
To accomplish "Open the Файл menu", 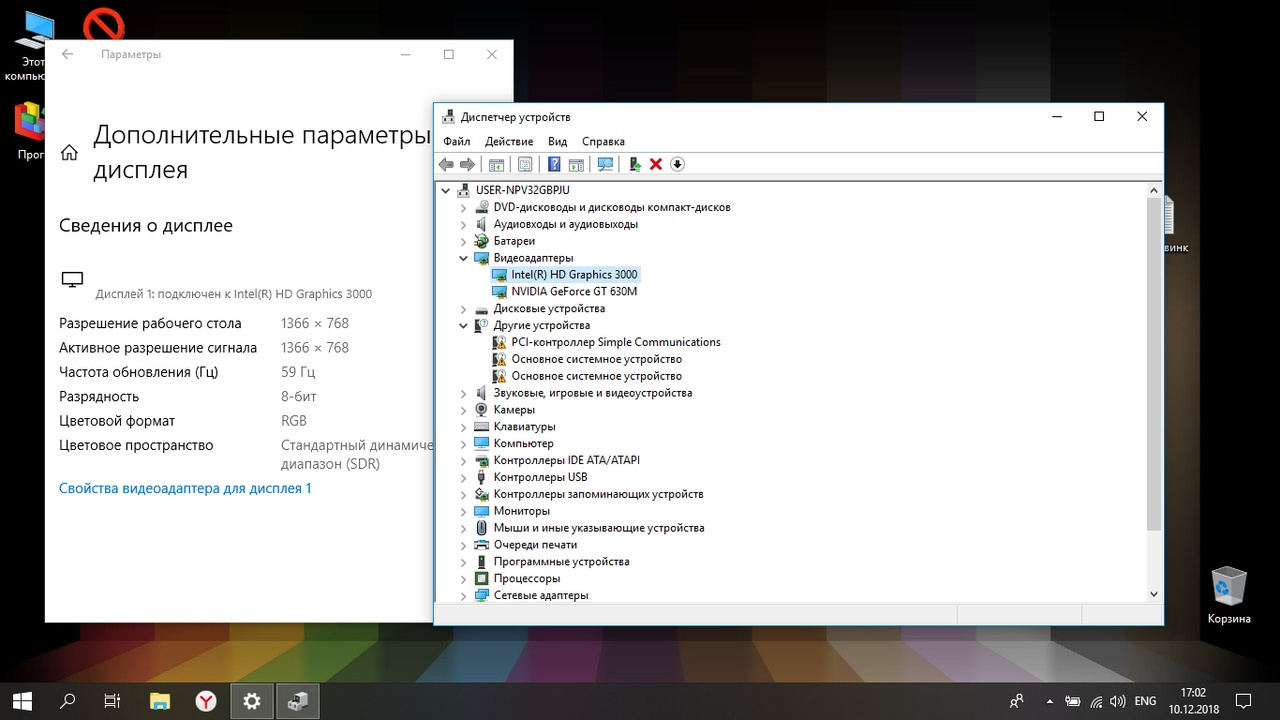I will pos(456,141).
